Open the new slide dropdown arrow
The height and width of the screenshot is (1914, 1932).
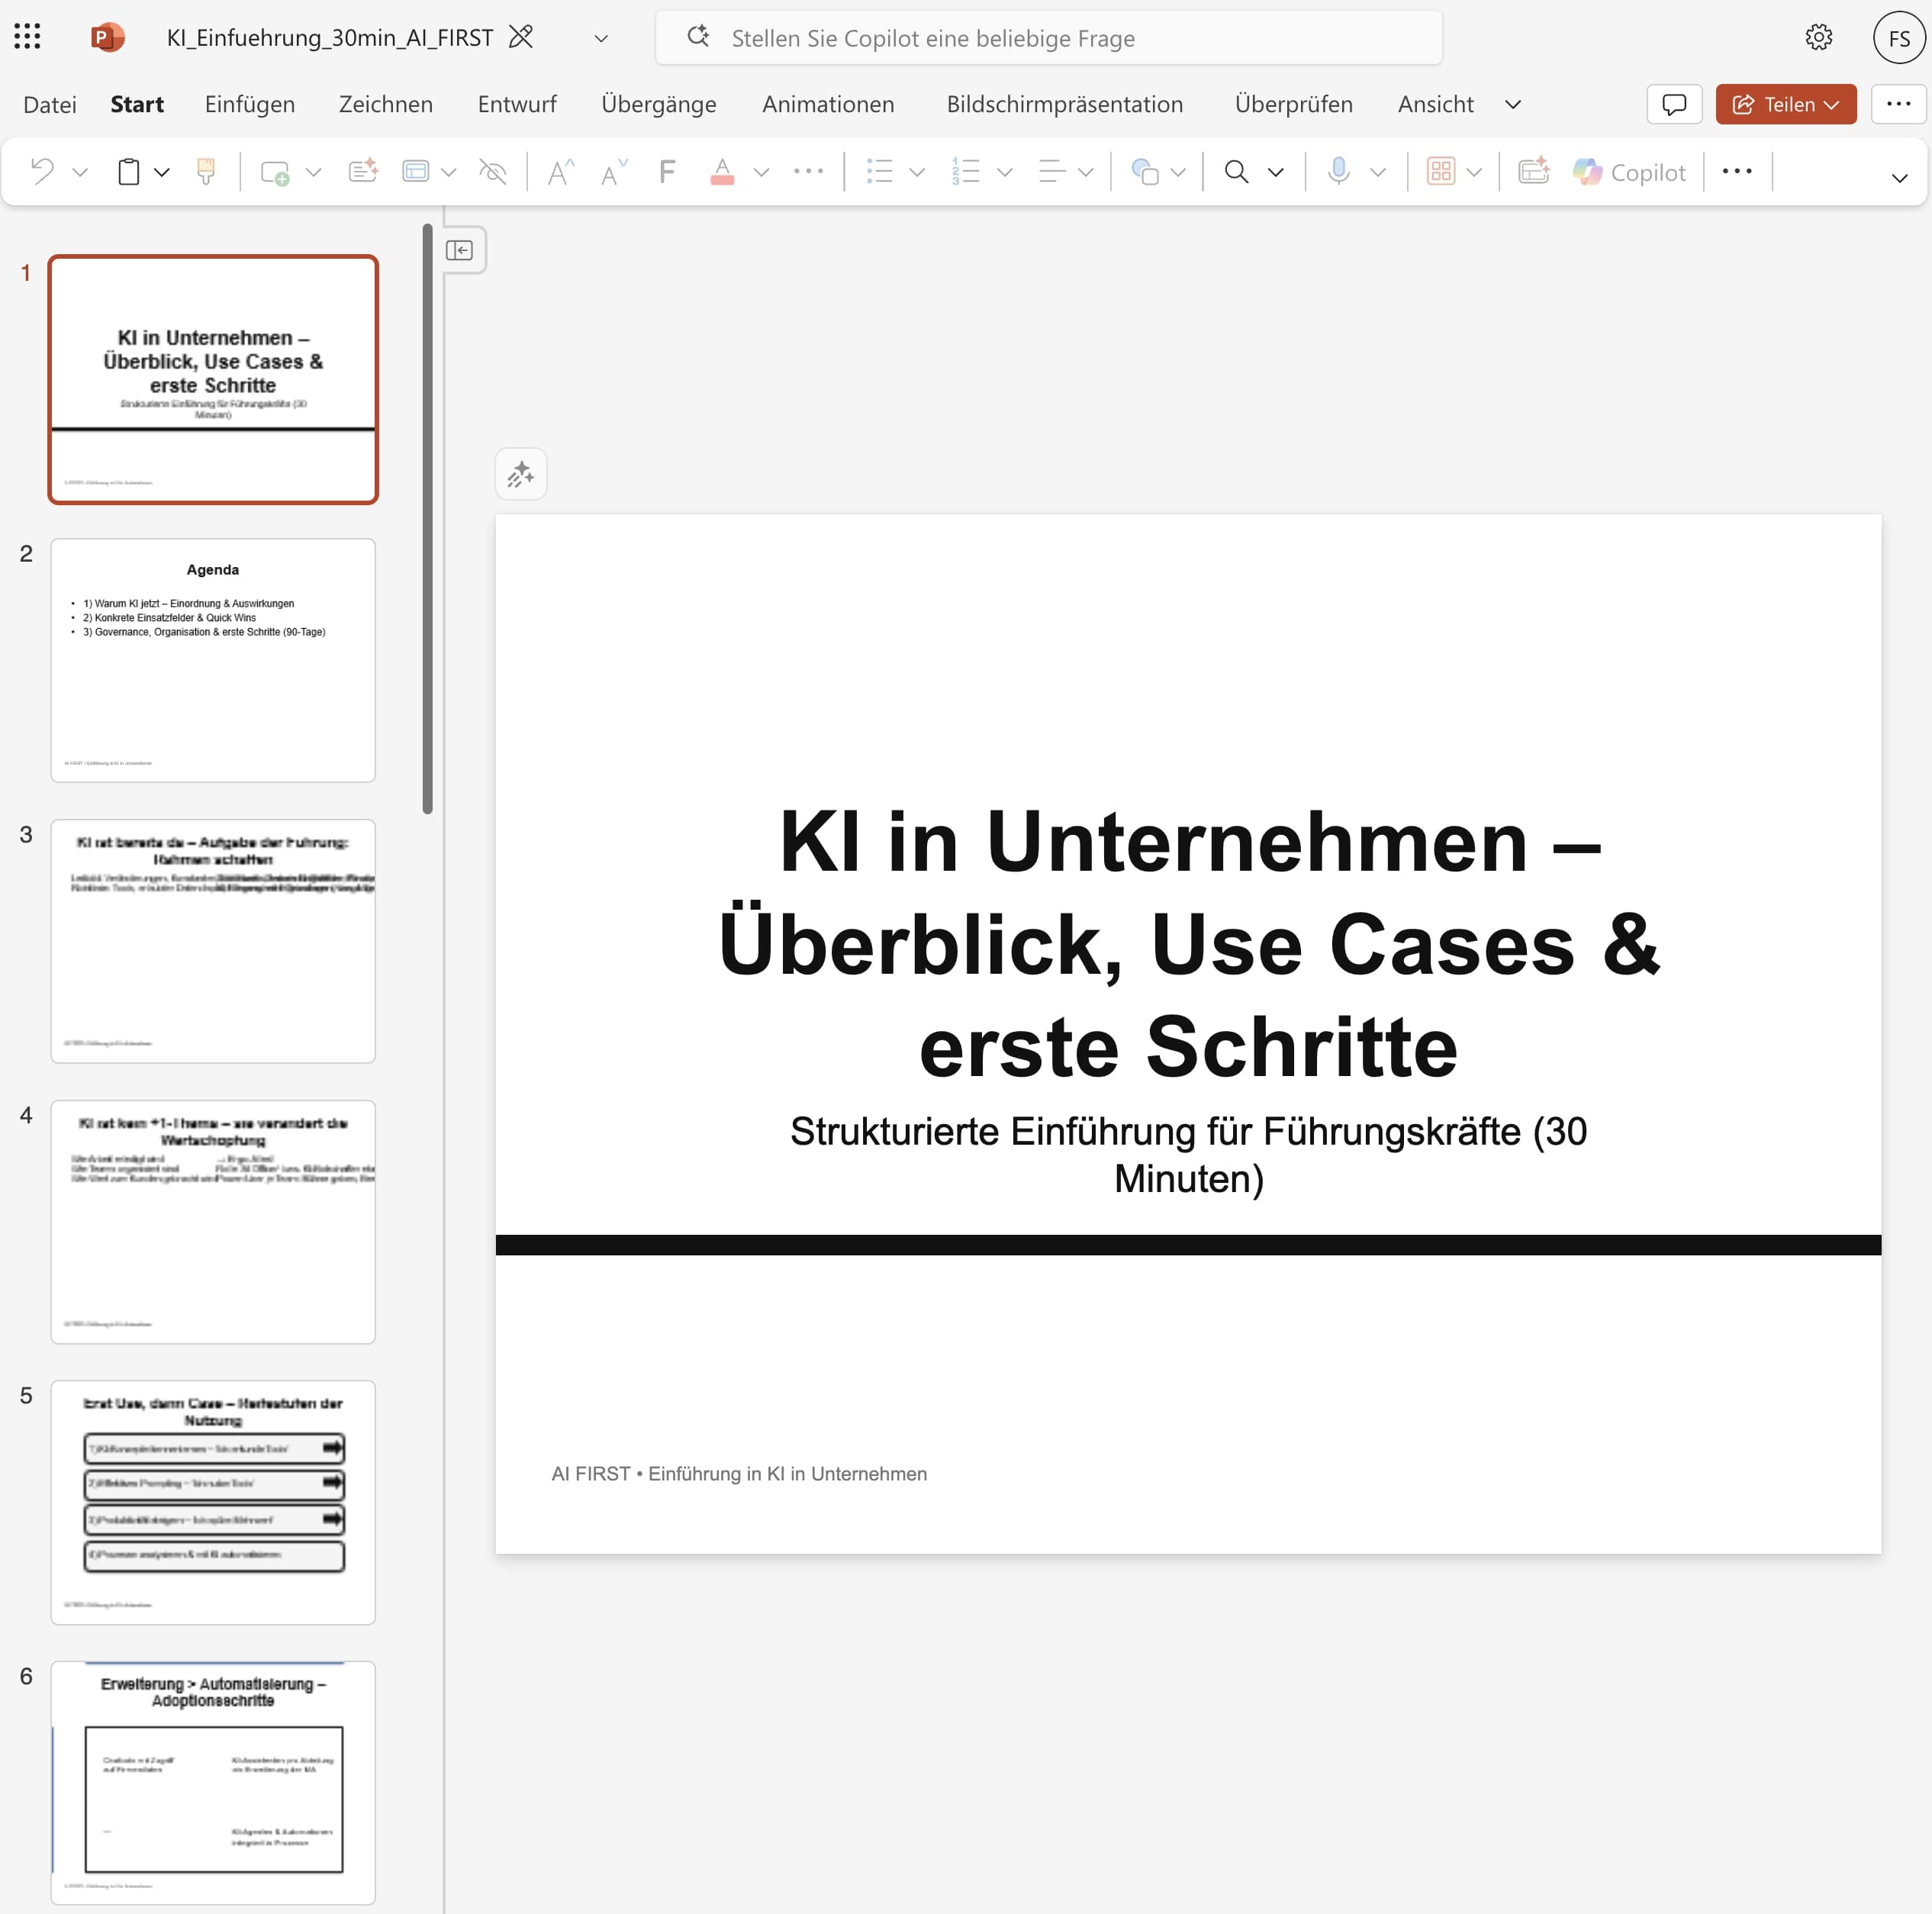(314, 172)
